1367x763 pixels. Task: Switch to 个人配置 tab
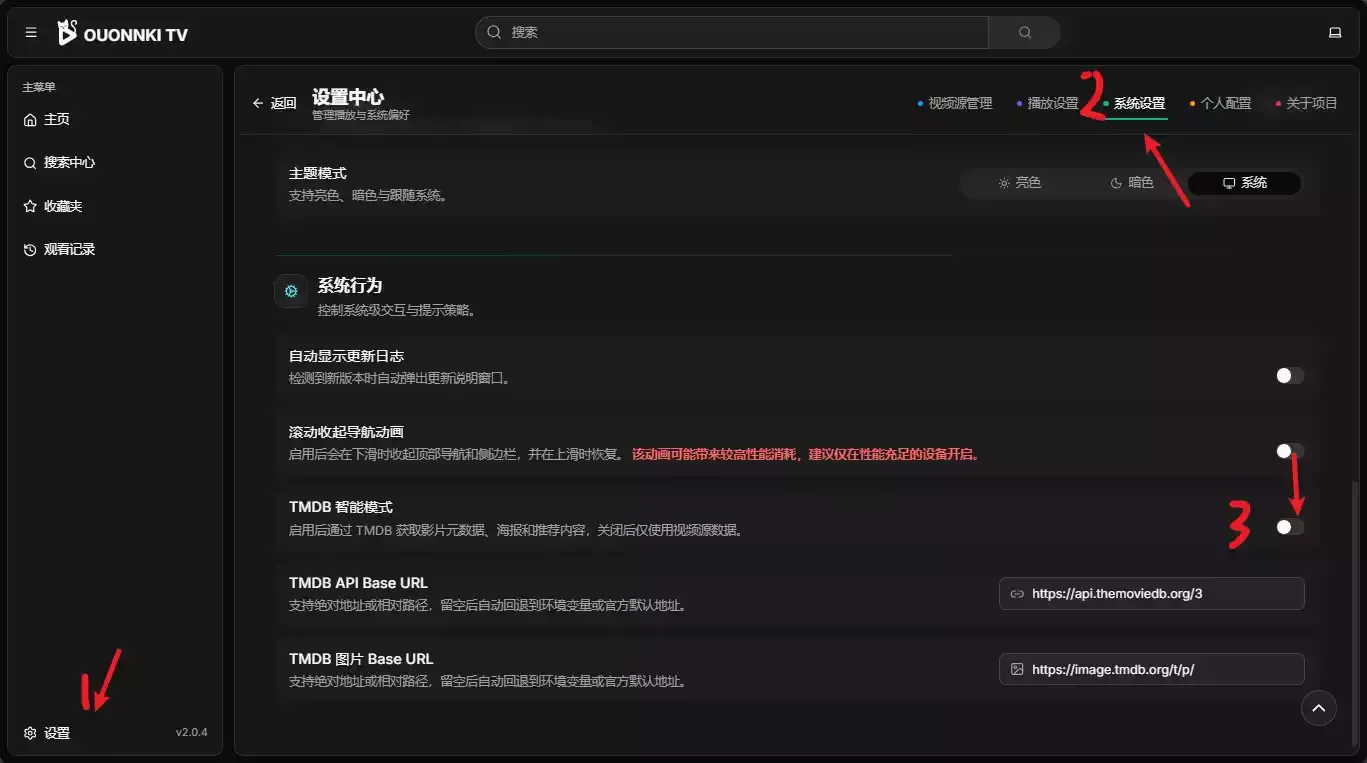(x=1220, y=103)
